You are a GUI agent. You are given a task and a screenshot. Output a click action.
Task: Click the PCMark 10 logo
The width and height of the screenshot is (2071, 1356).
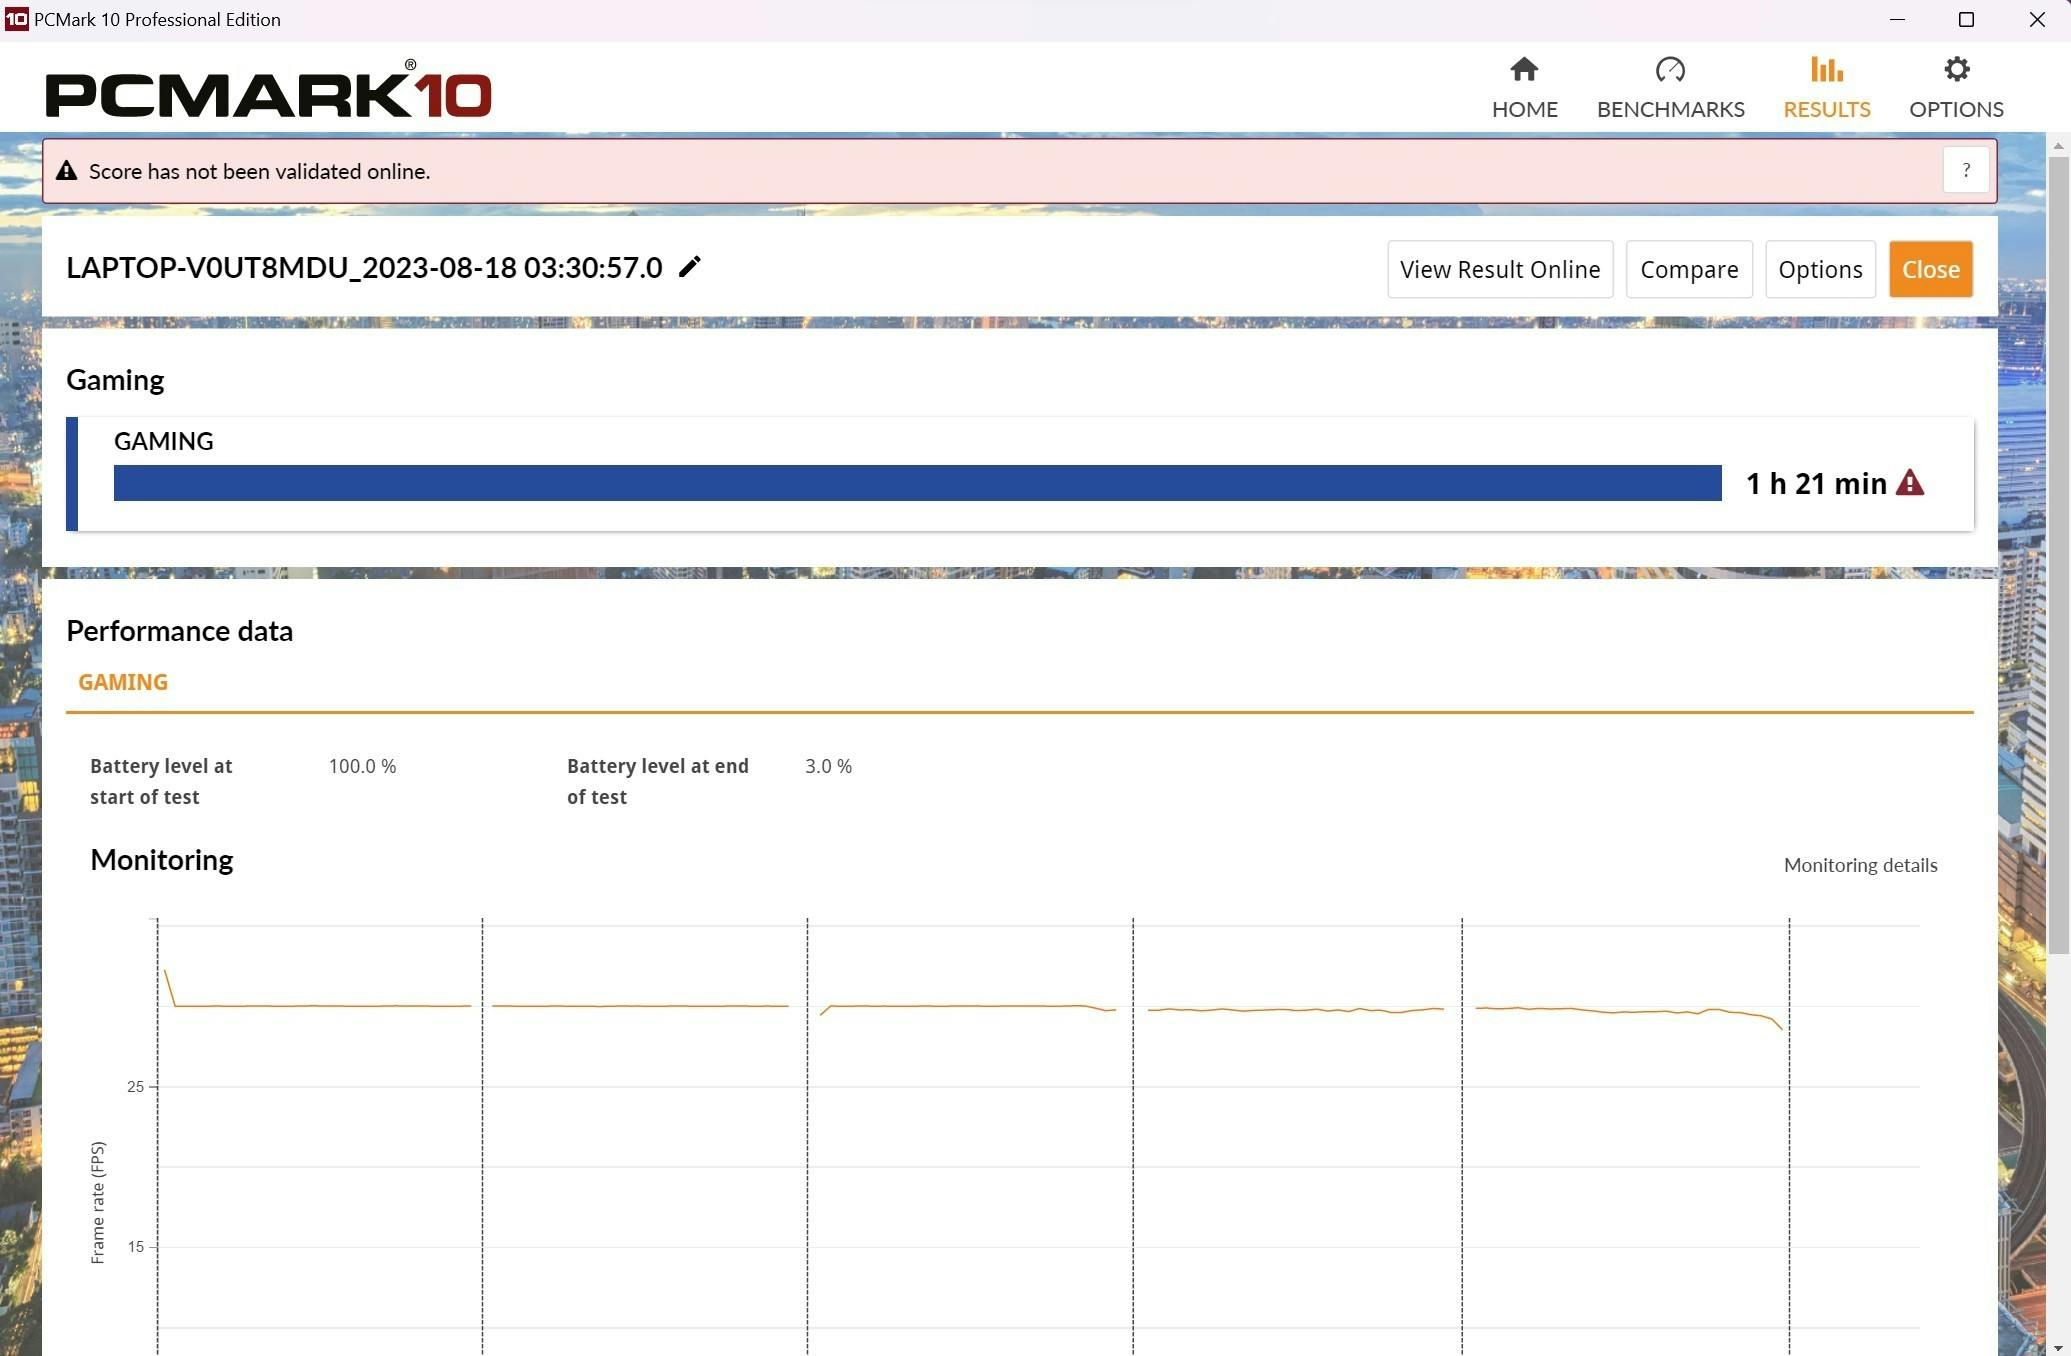coord(269,90)
